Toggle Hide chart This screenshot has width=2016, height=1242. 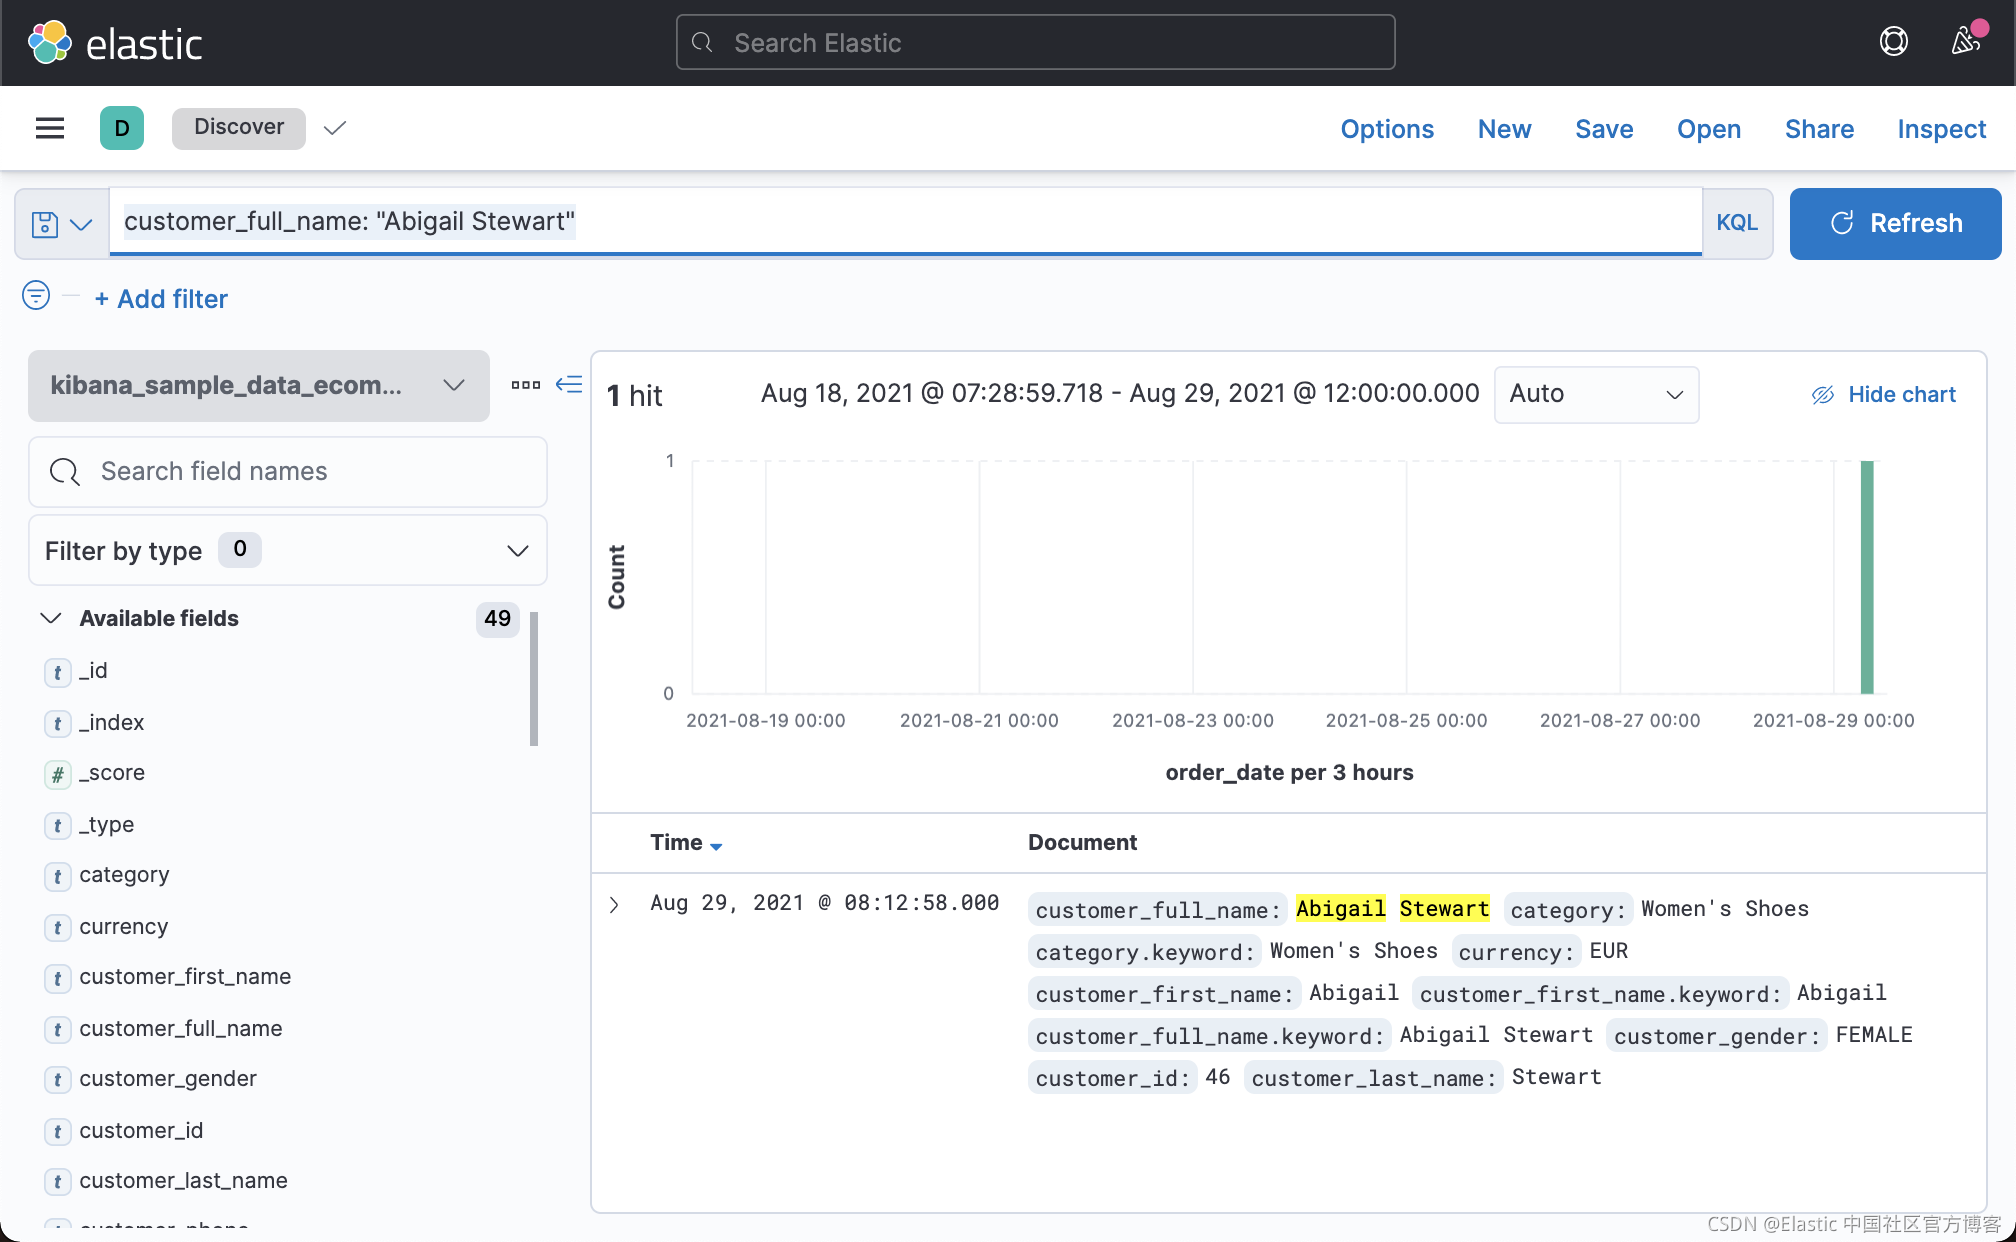[x=1884, y=394]
